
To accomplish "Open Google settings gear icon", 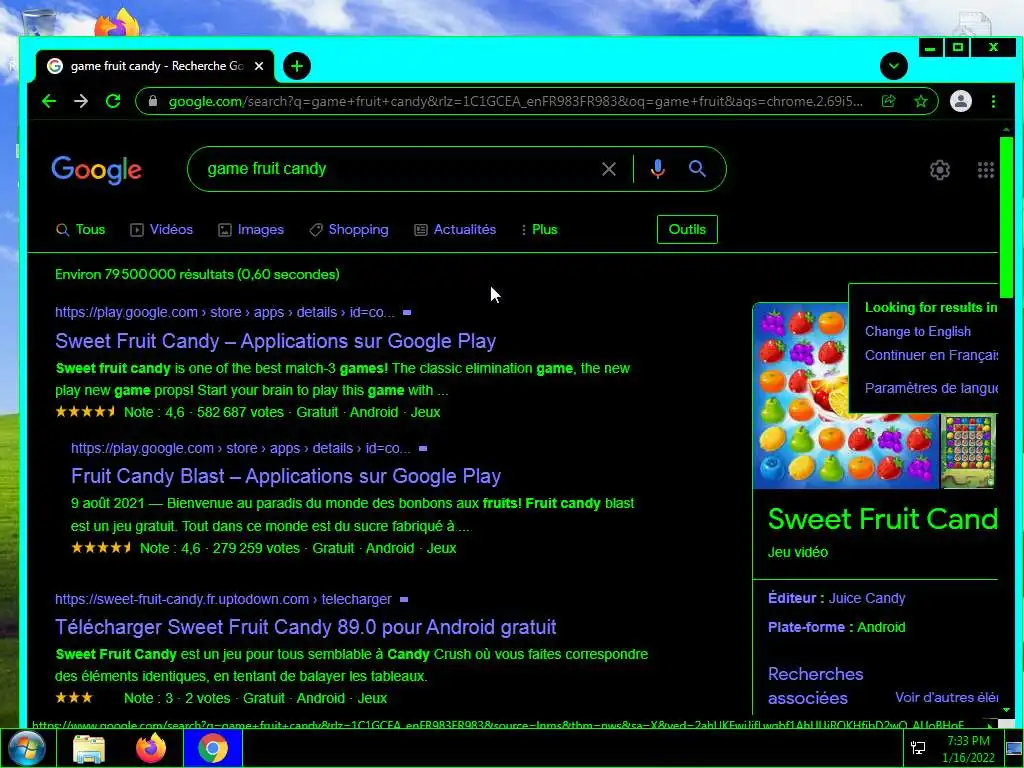I will tap(940, 170).
